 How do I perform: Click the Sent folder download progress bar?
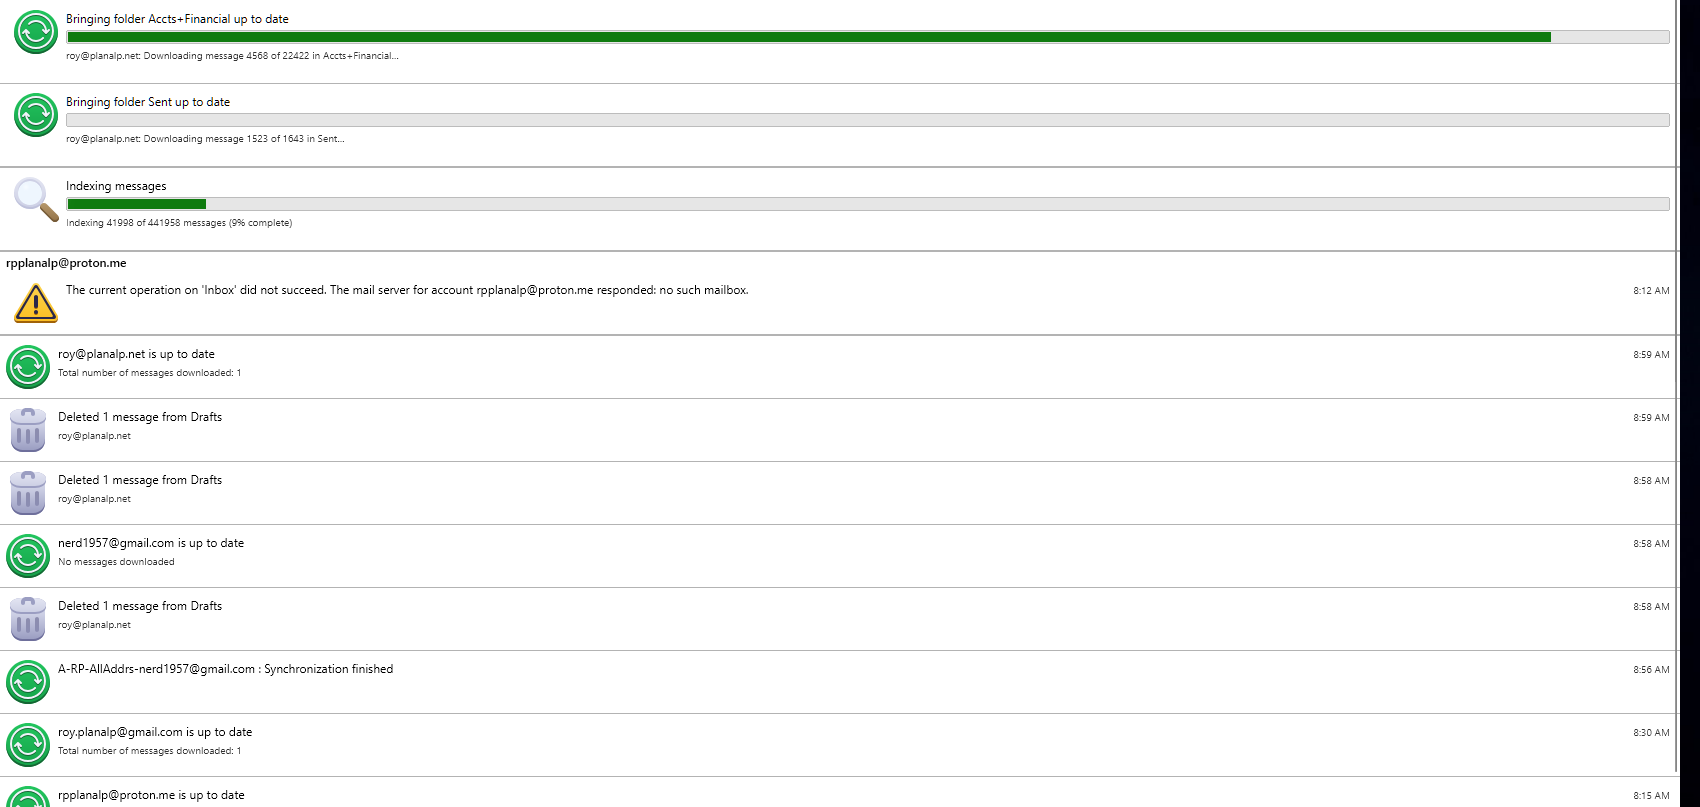click(868, 120)
